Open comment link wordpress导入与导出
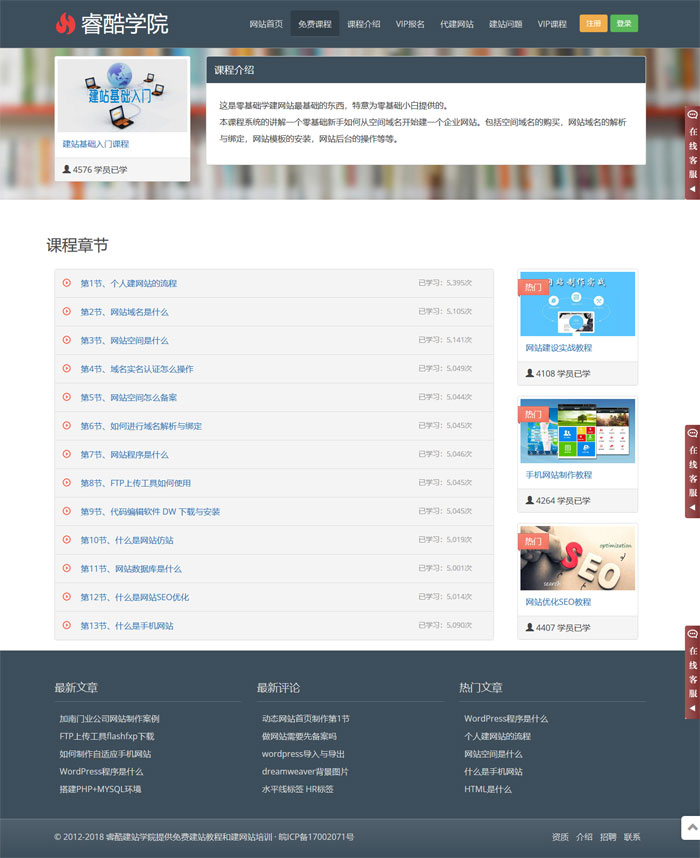700x858 pixels. [303, 753]
